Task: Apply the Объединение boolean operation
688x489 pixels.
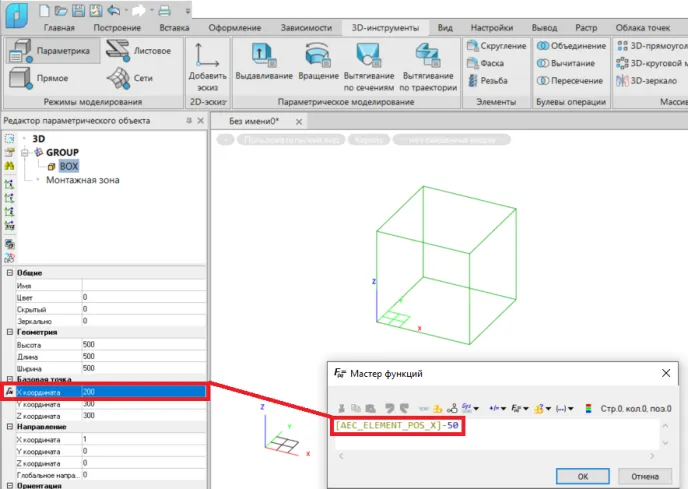Action: pyautogui.click(x=571, y=46)
